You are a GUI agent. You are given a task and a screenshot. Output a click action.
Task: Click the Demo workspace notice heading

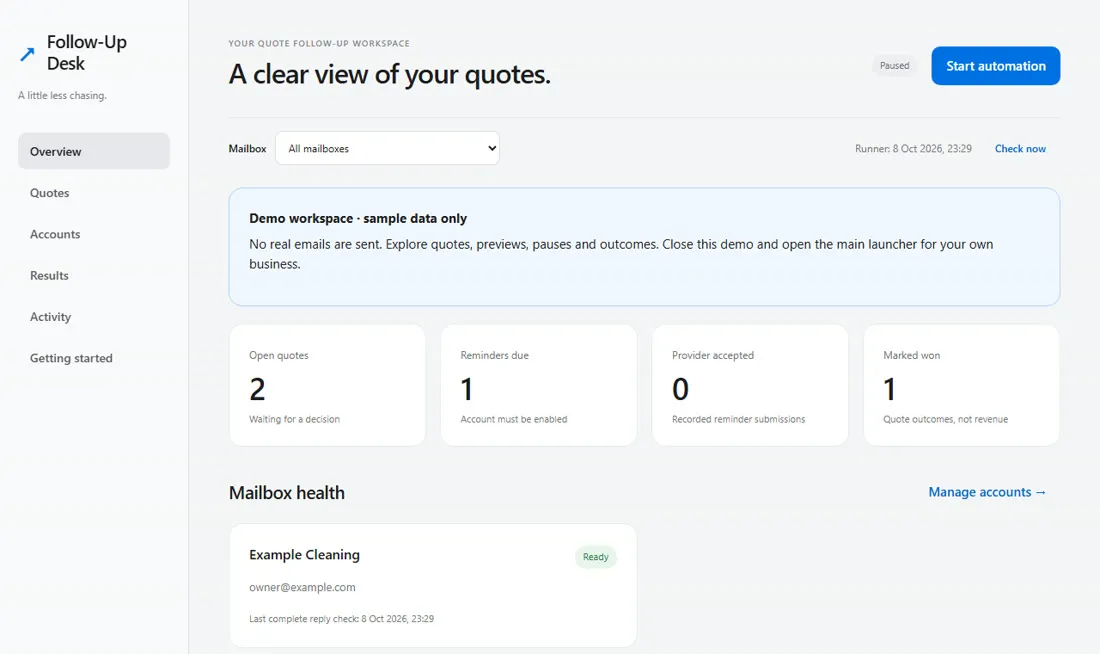click(358, 218)
